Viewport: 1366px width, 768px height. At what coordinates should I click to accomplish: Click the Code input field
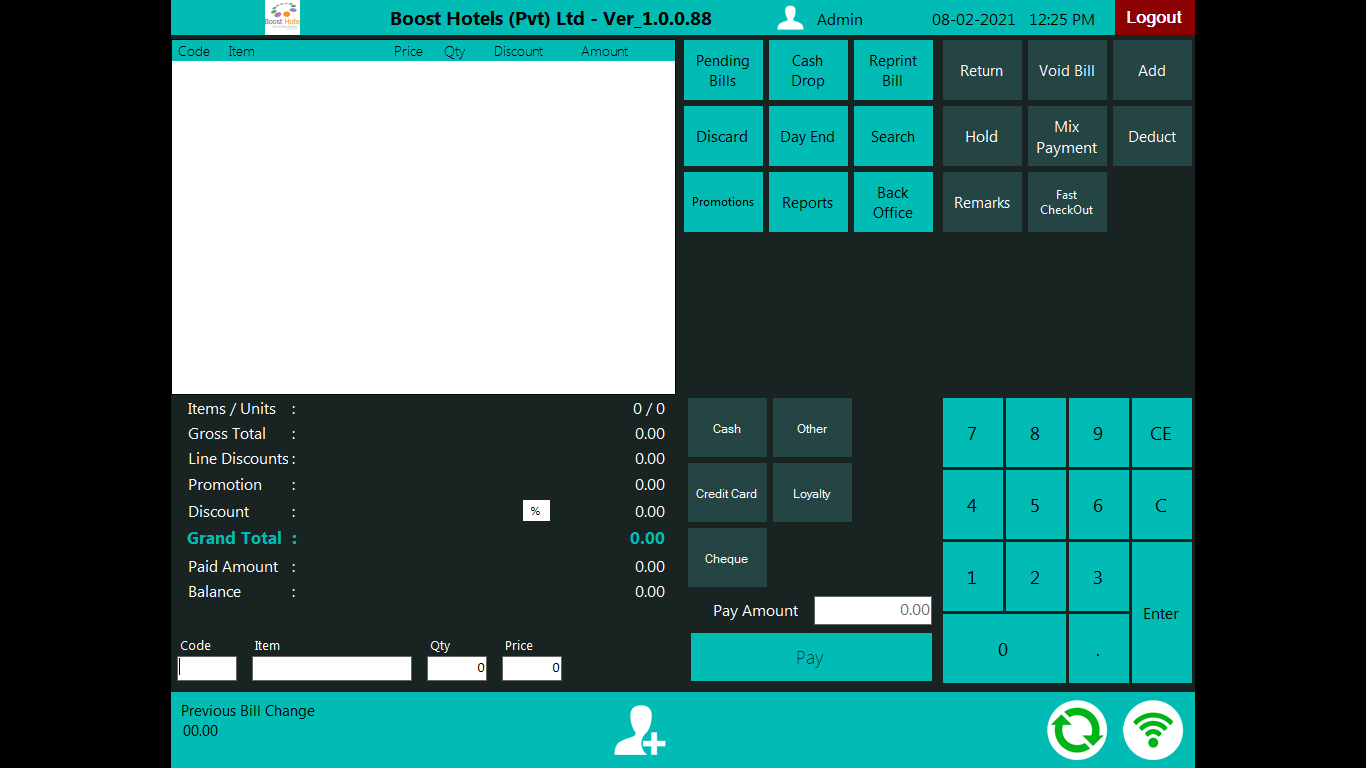pyautogui.click(x=207, y=668)
